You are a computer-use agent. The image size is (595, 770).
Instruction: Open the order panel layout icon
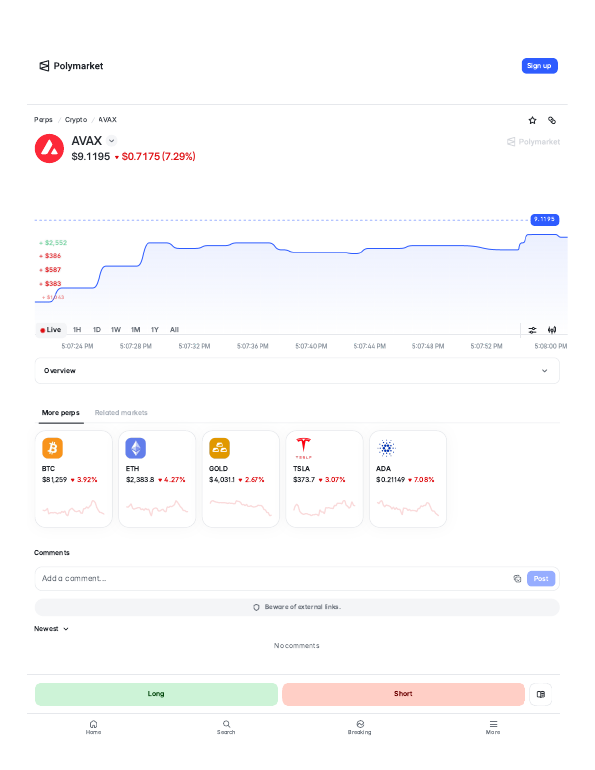pyautogui.click(x=541, y=694)
